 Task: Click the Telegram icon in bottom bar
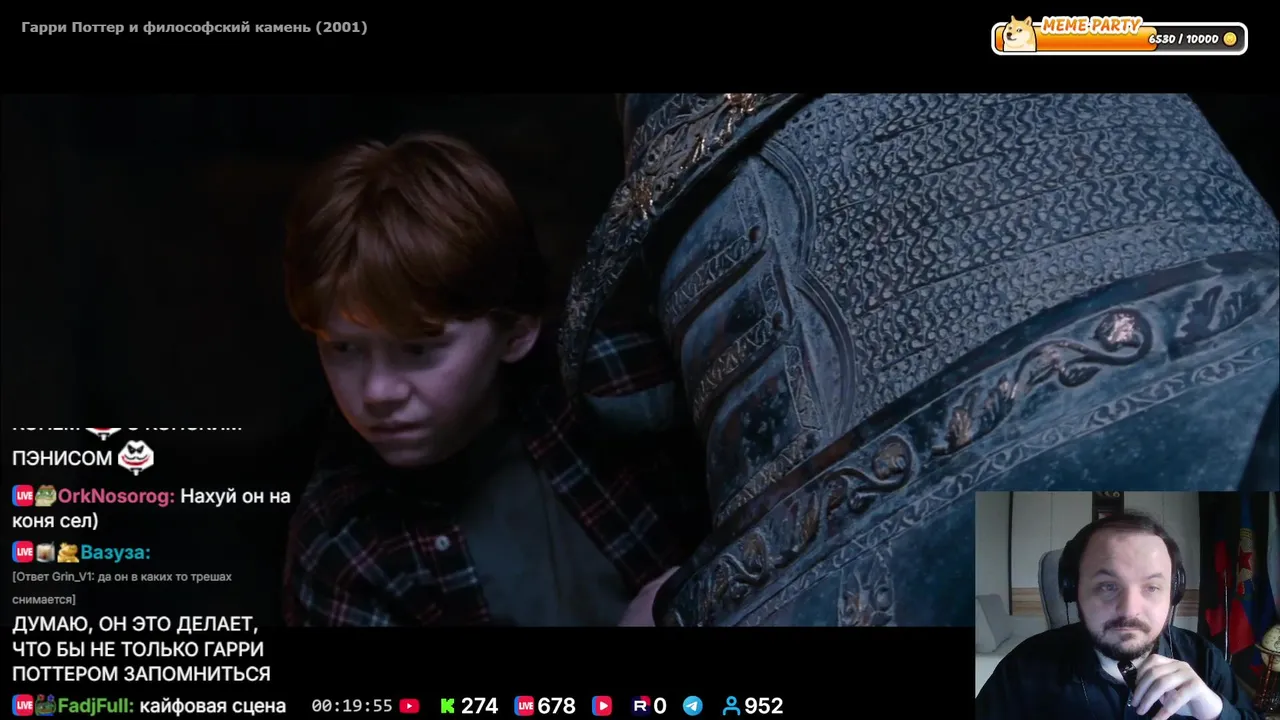coord(692,706)
